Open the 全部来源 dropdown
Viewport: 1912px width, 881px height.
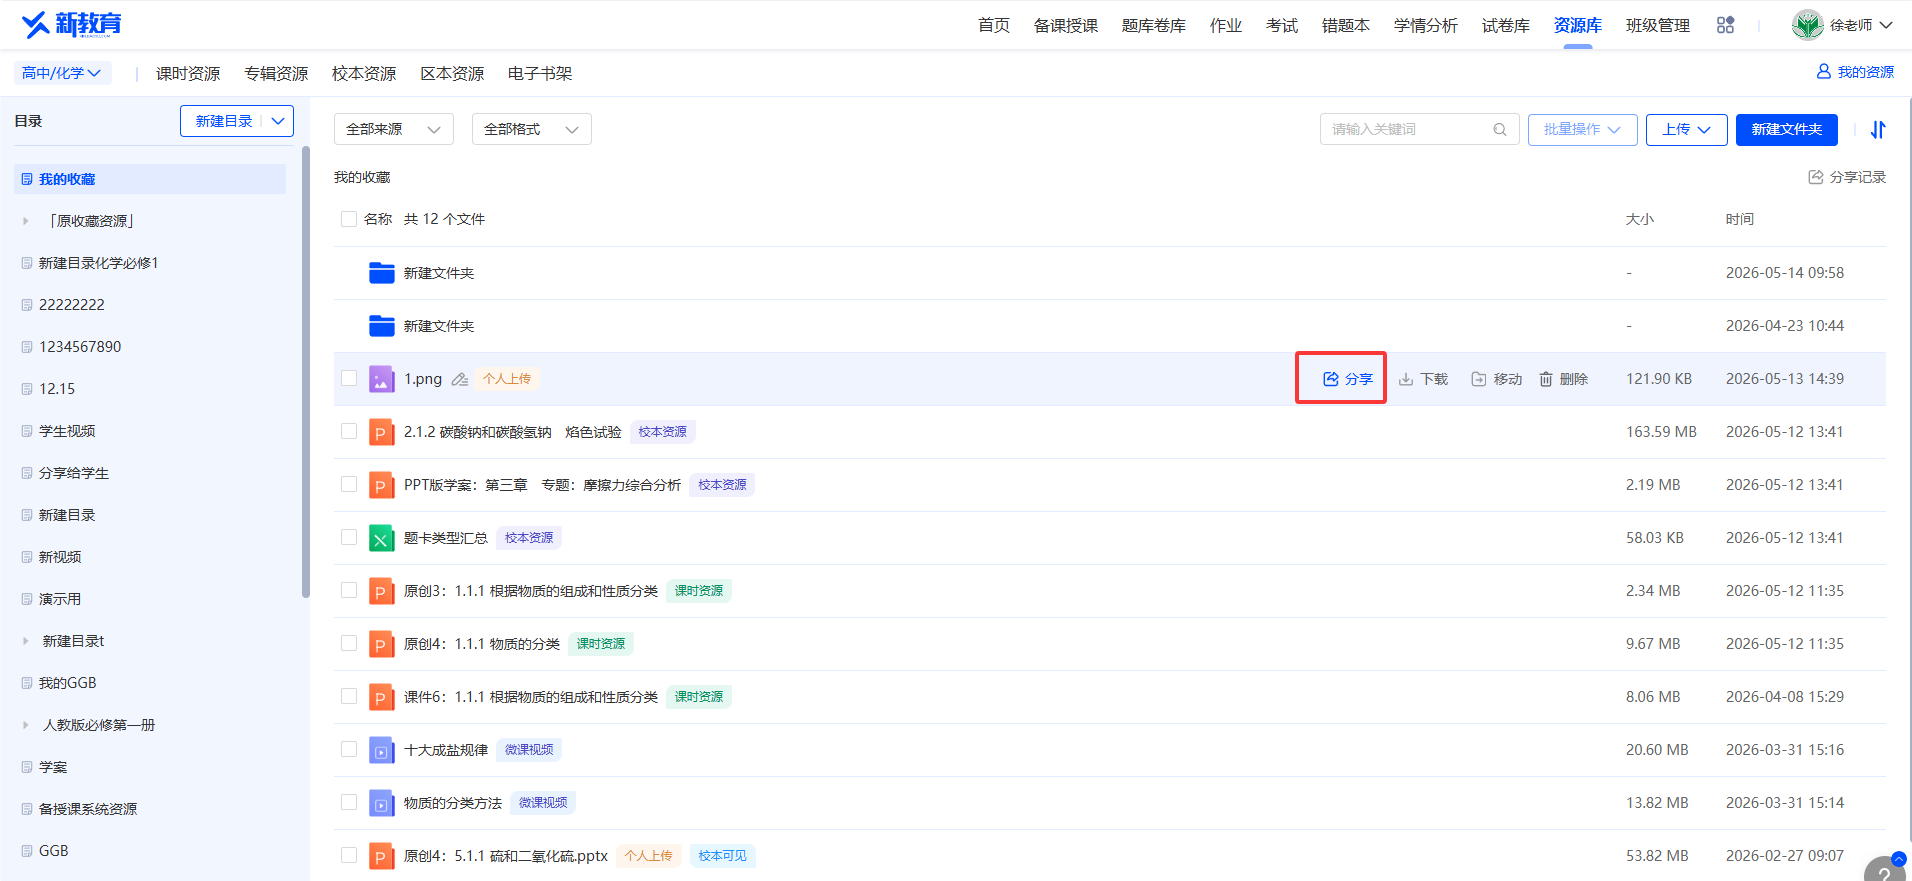pyautogui.click(x=394, y=129)
